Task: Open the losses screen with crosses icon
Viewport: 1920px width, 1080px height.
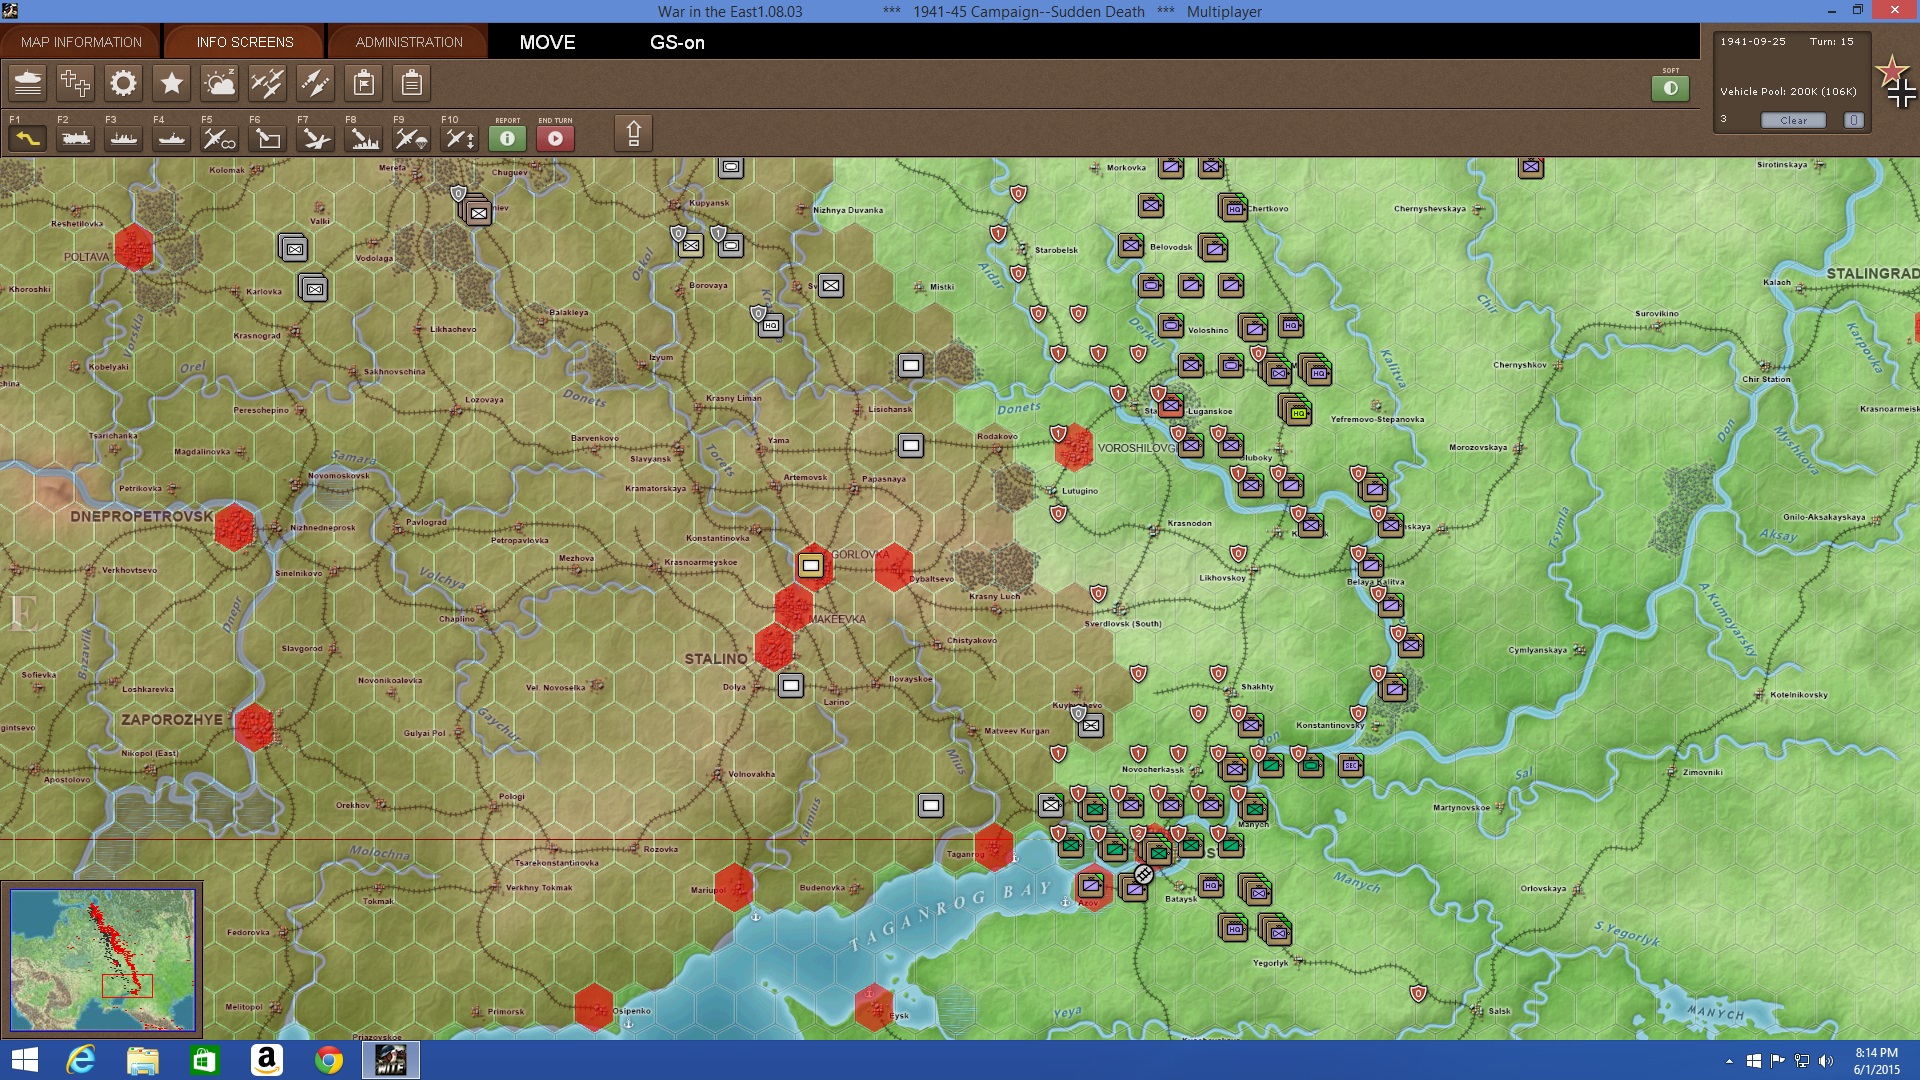Action: 75,83
